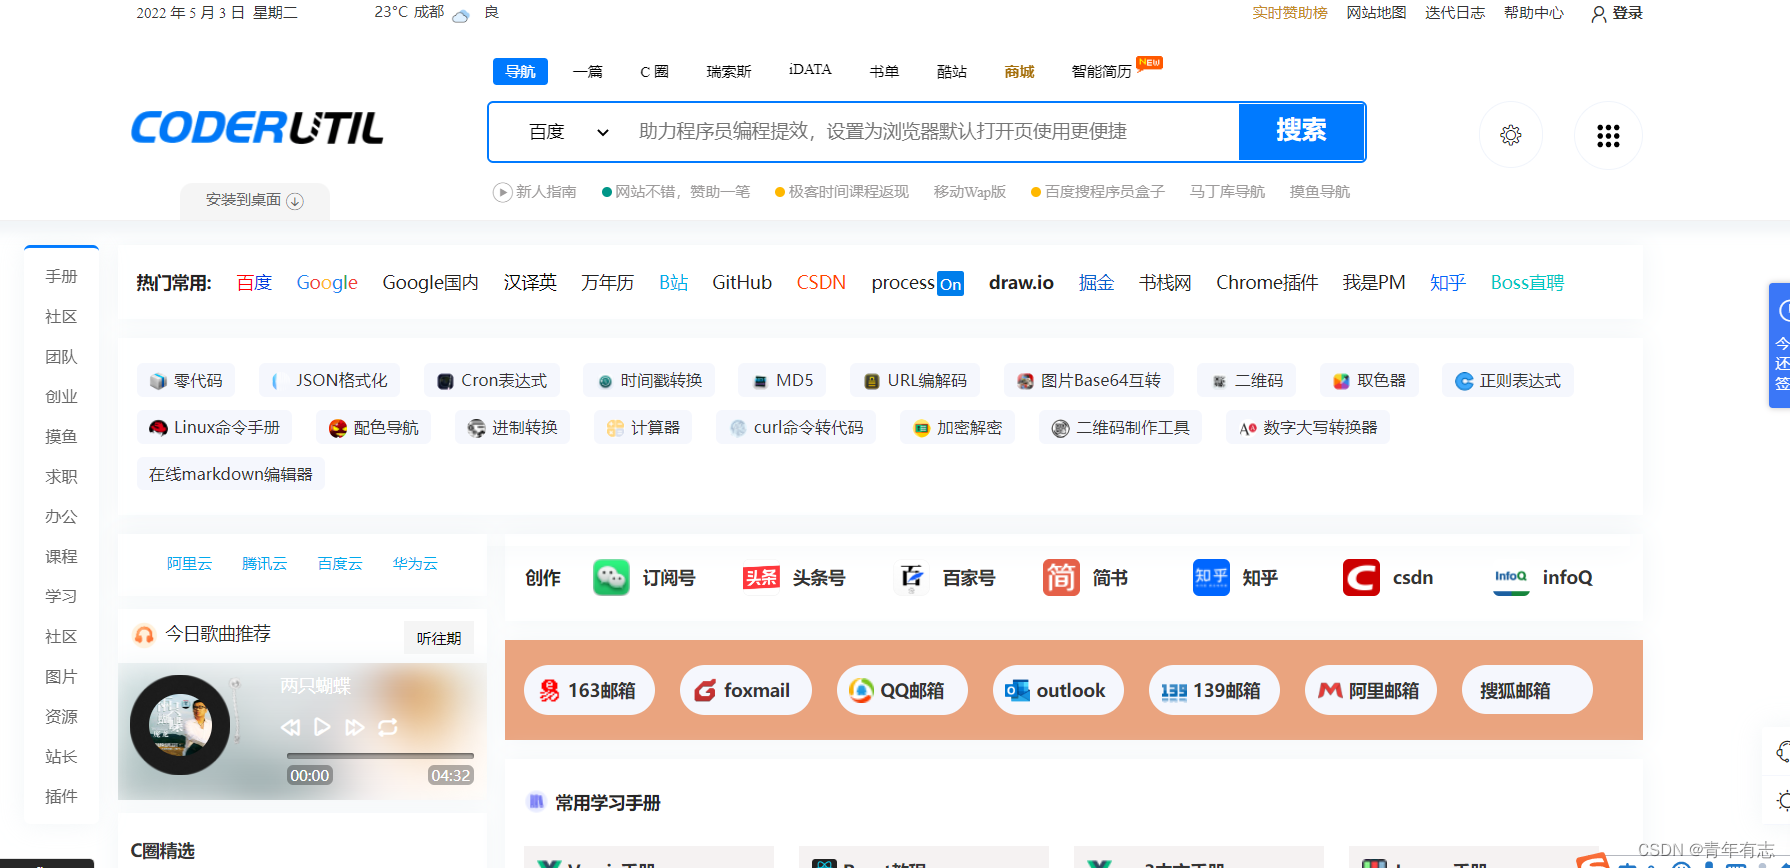1790x868 pixels.
Task: Select 手册 in the left sidebar
Action: point(61,277)
